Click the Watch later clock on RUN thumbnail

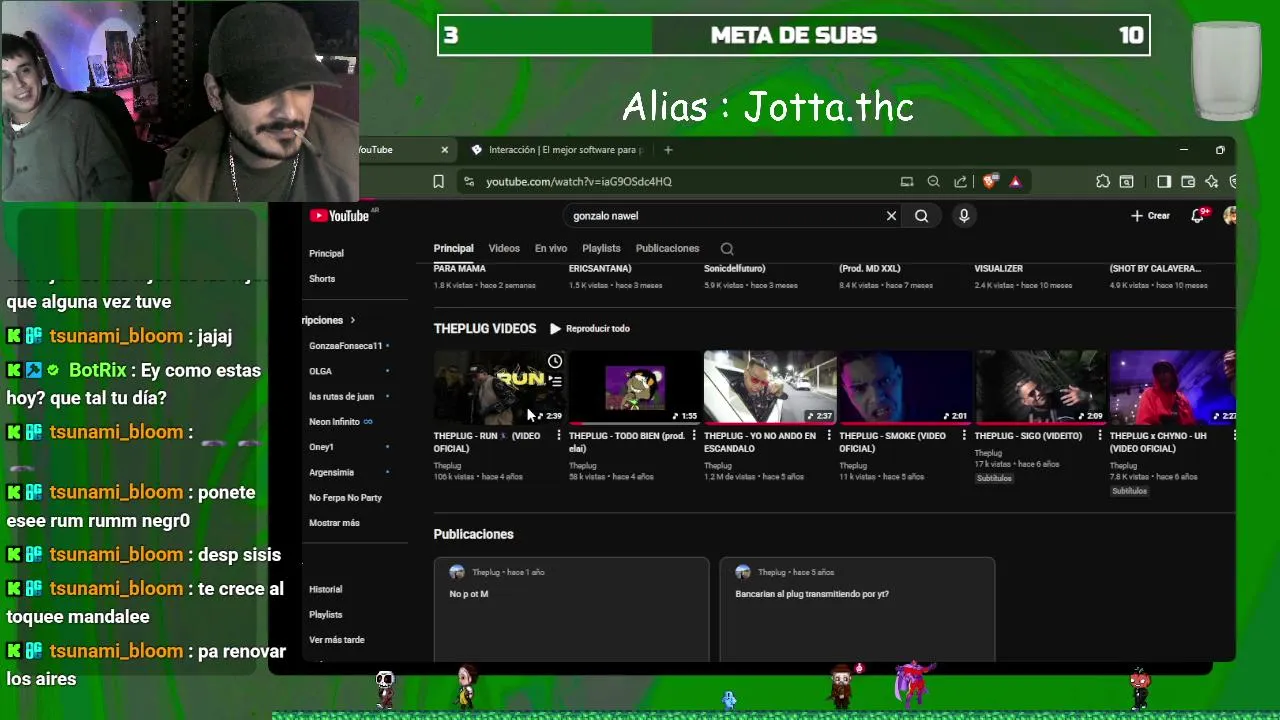click(555, 361)
